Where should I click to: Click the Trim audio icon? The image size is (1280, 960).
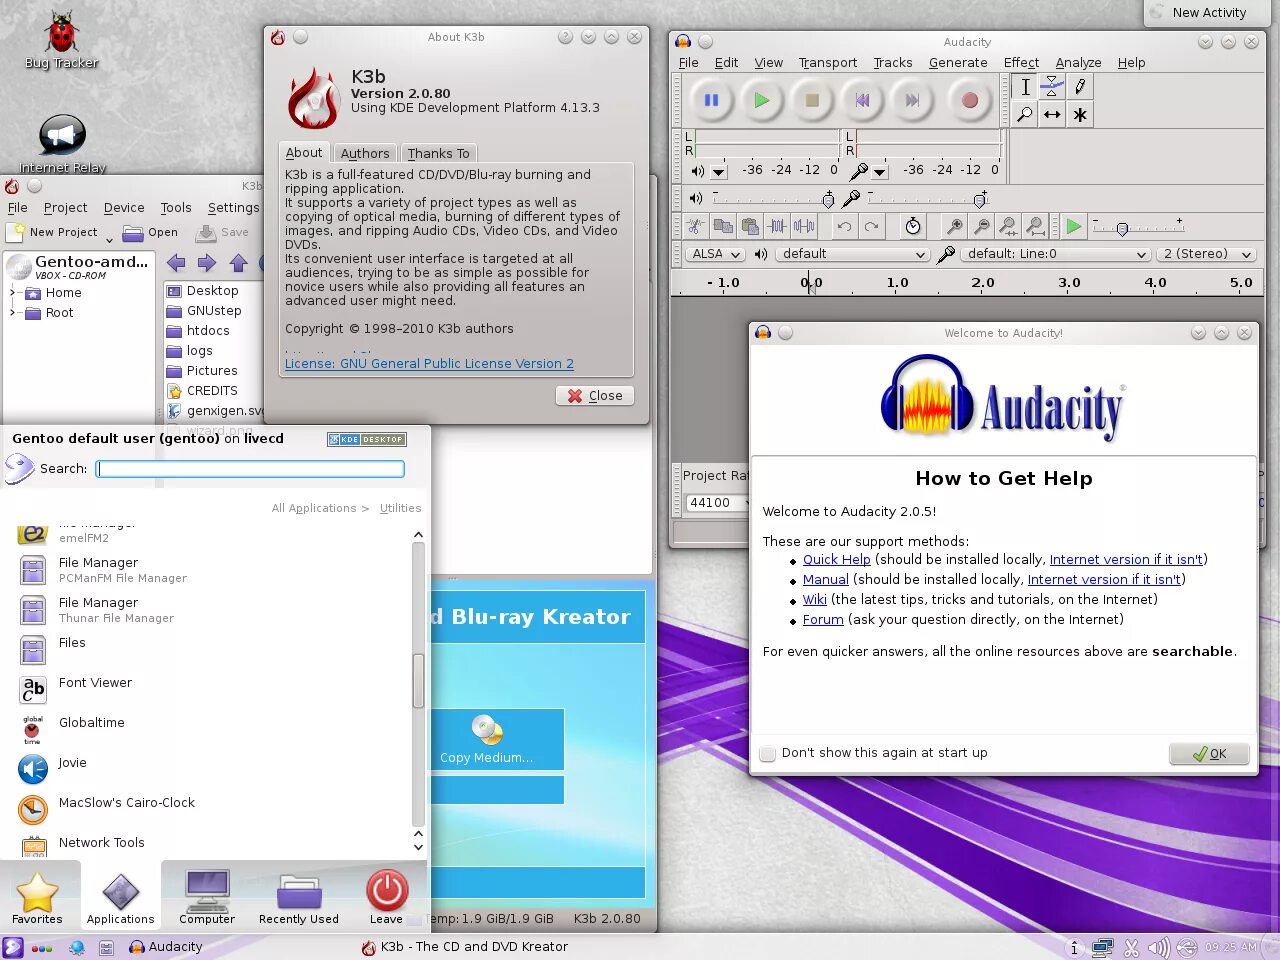[x=777, y=227]
